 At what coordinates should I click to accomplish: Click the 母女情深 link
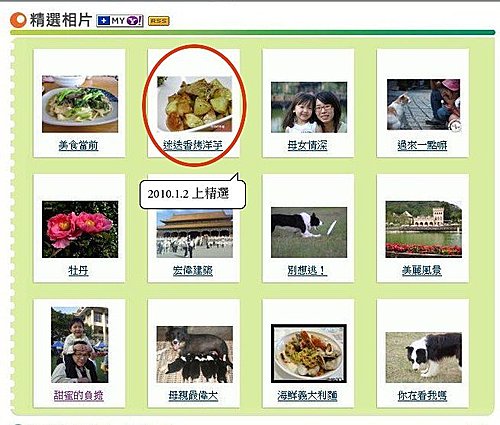(x=307, y=145)
